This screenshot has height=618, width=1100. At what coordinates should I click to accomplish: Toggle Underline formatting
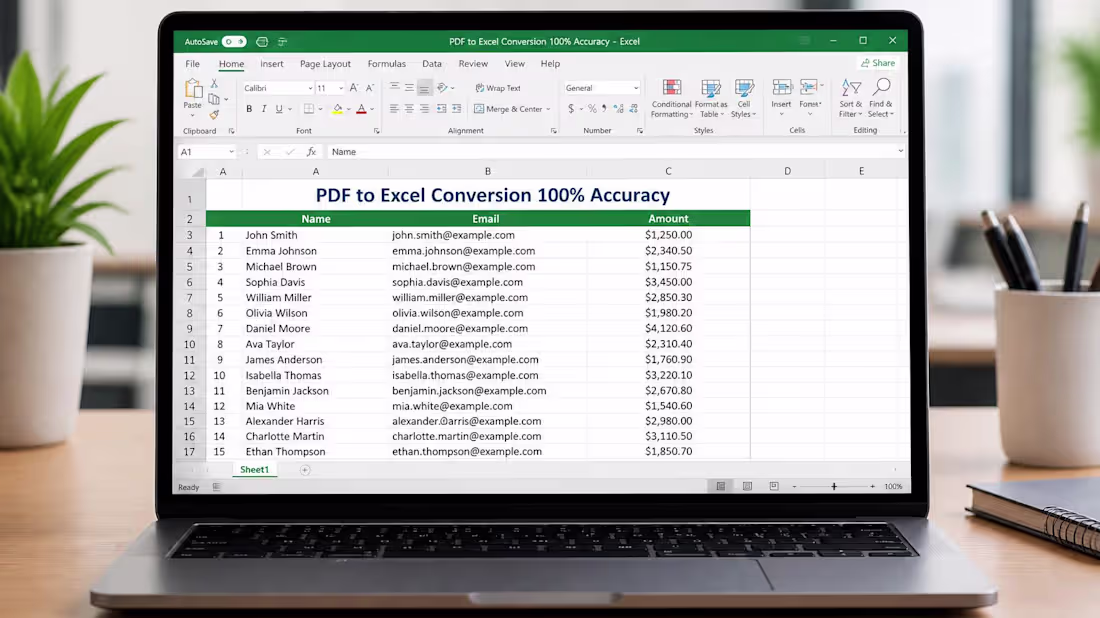279,109
